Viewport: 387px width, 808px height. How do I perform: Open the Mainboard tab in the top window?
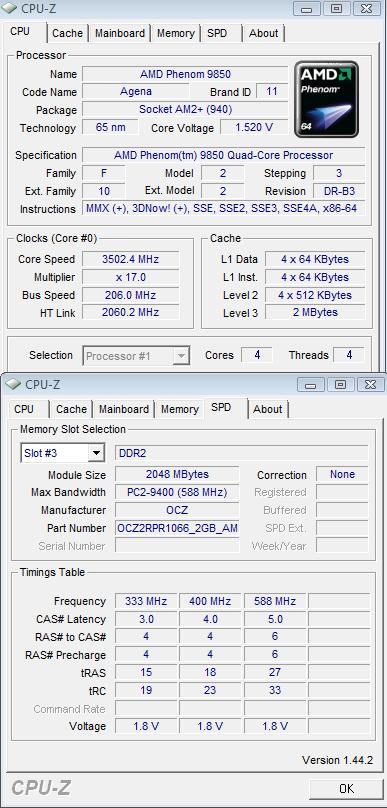click(120, 33)
